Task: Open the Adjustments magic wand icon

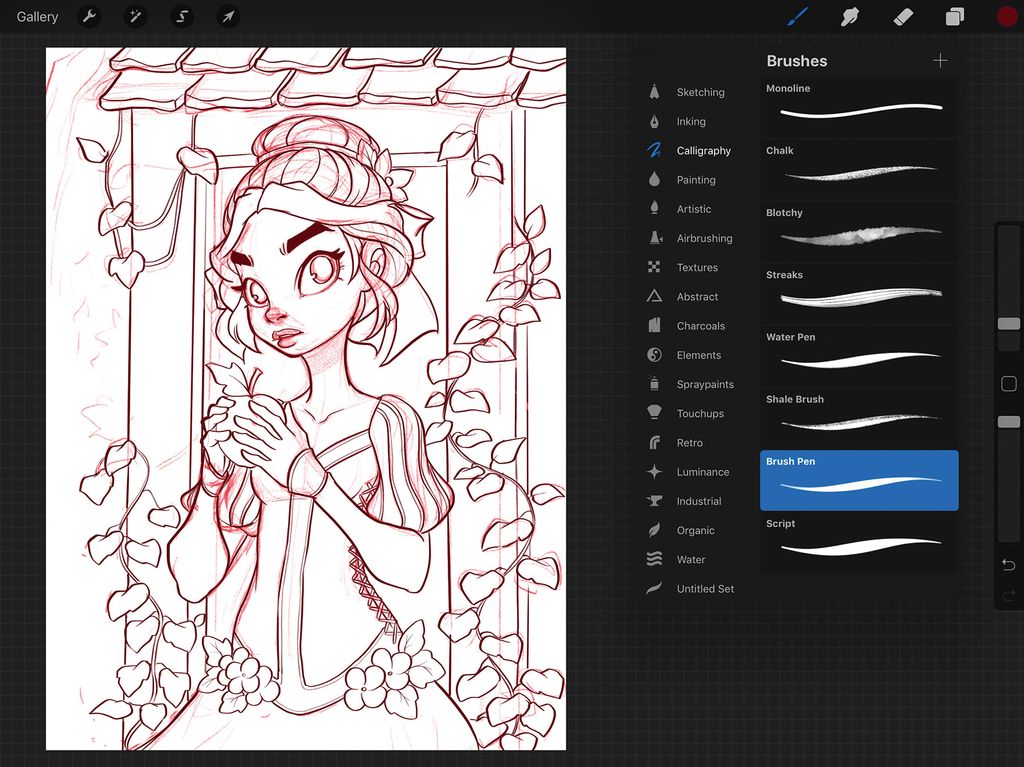Action: pyautogui.click(x=135, y=16)
